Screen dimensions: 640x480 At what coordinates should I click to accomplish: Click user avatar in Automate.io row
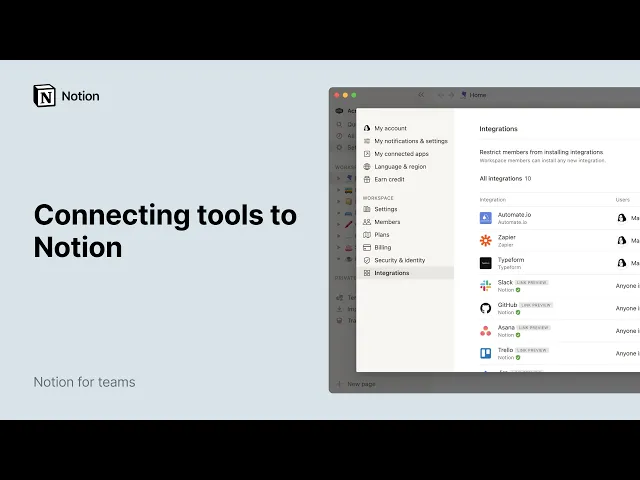pyautogui.click(x=622, y=218)
